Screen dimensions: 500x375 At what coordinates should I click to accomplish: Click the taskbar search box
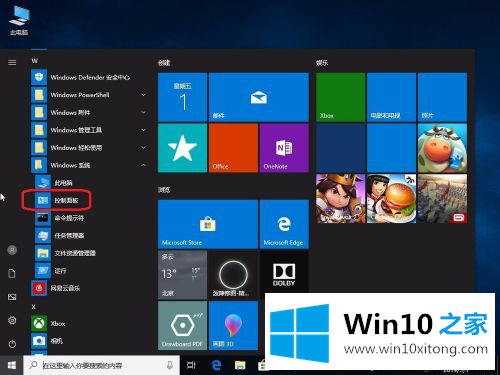(x=102, y=365)
